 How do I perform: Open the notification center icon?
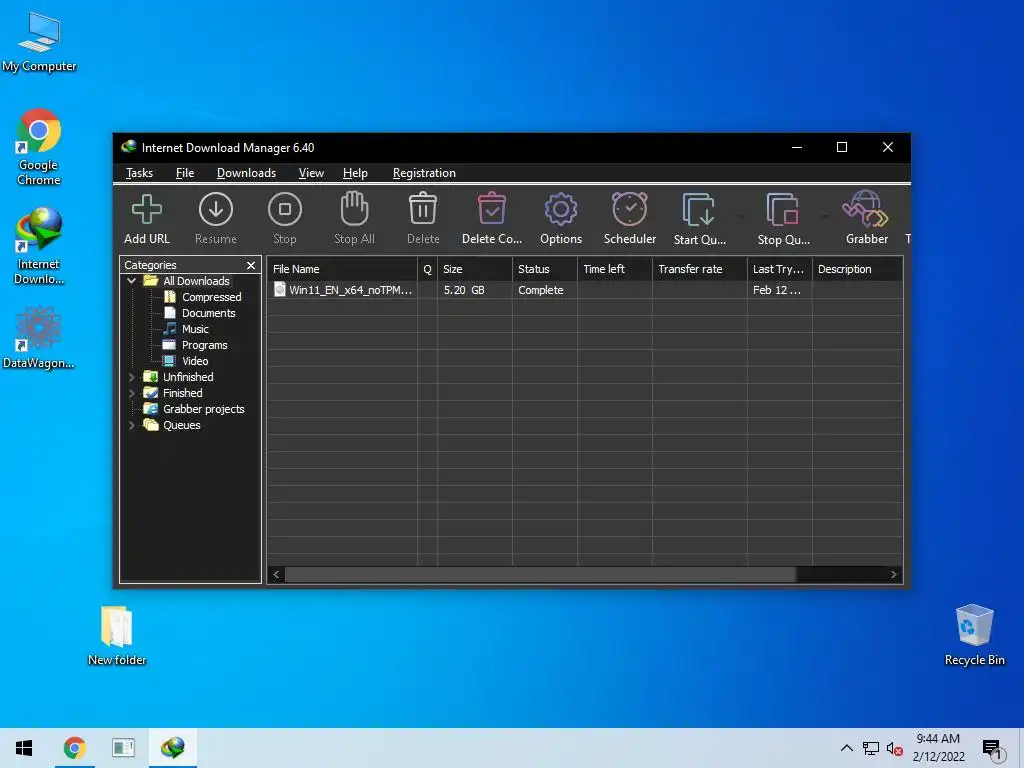point(992,749)
